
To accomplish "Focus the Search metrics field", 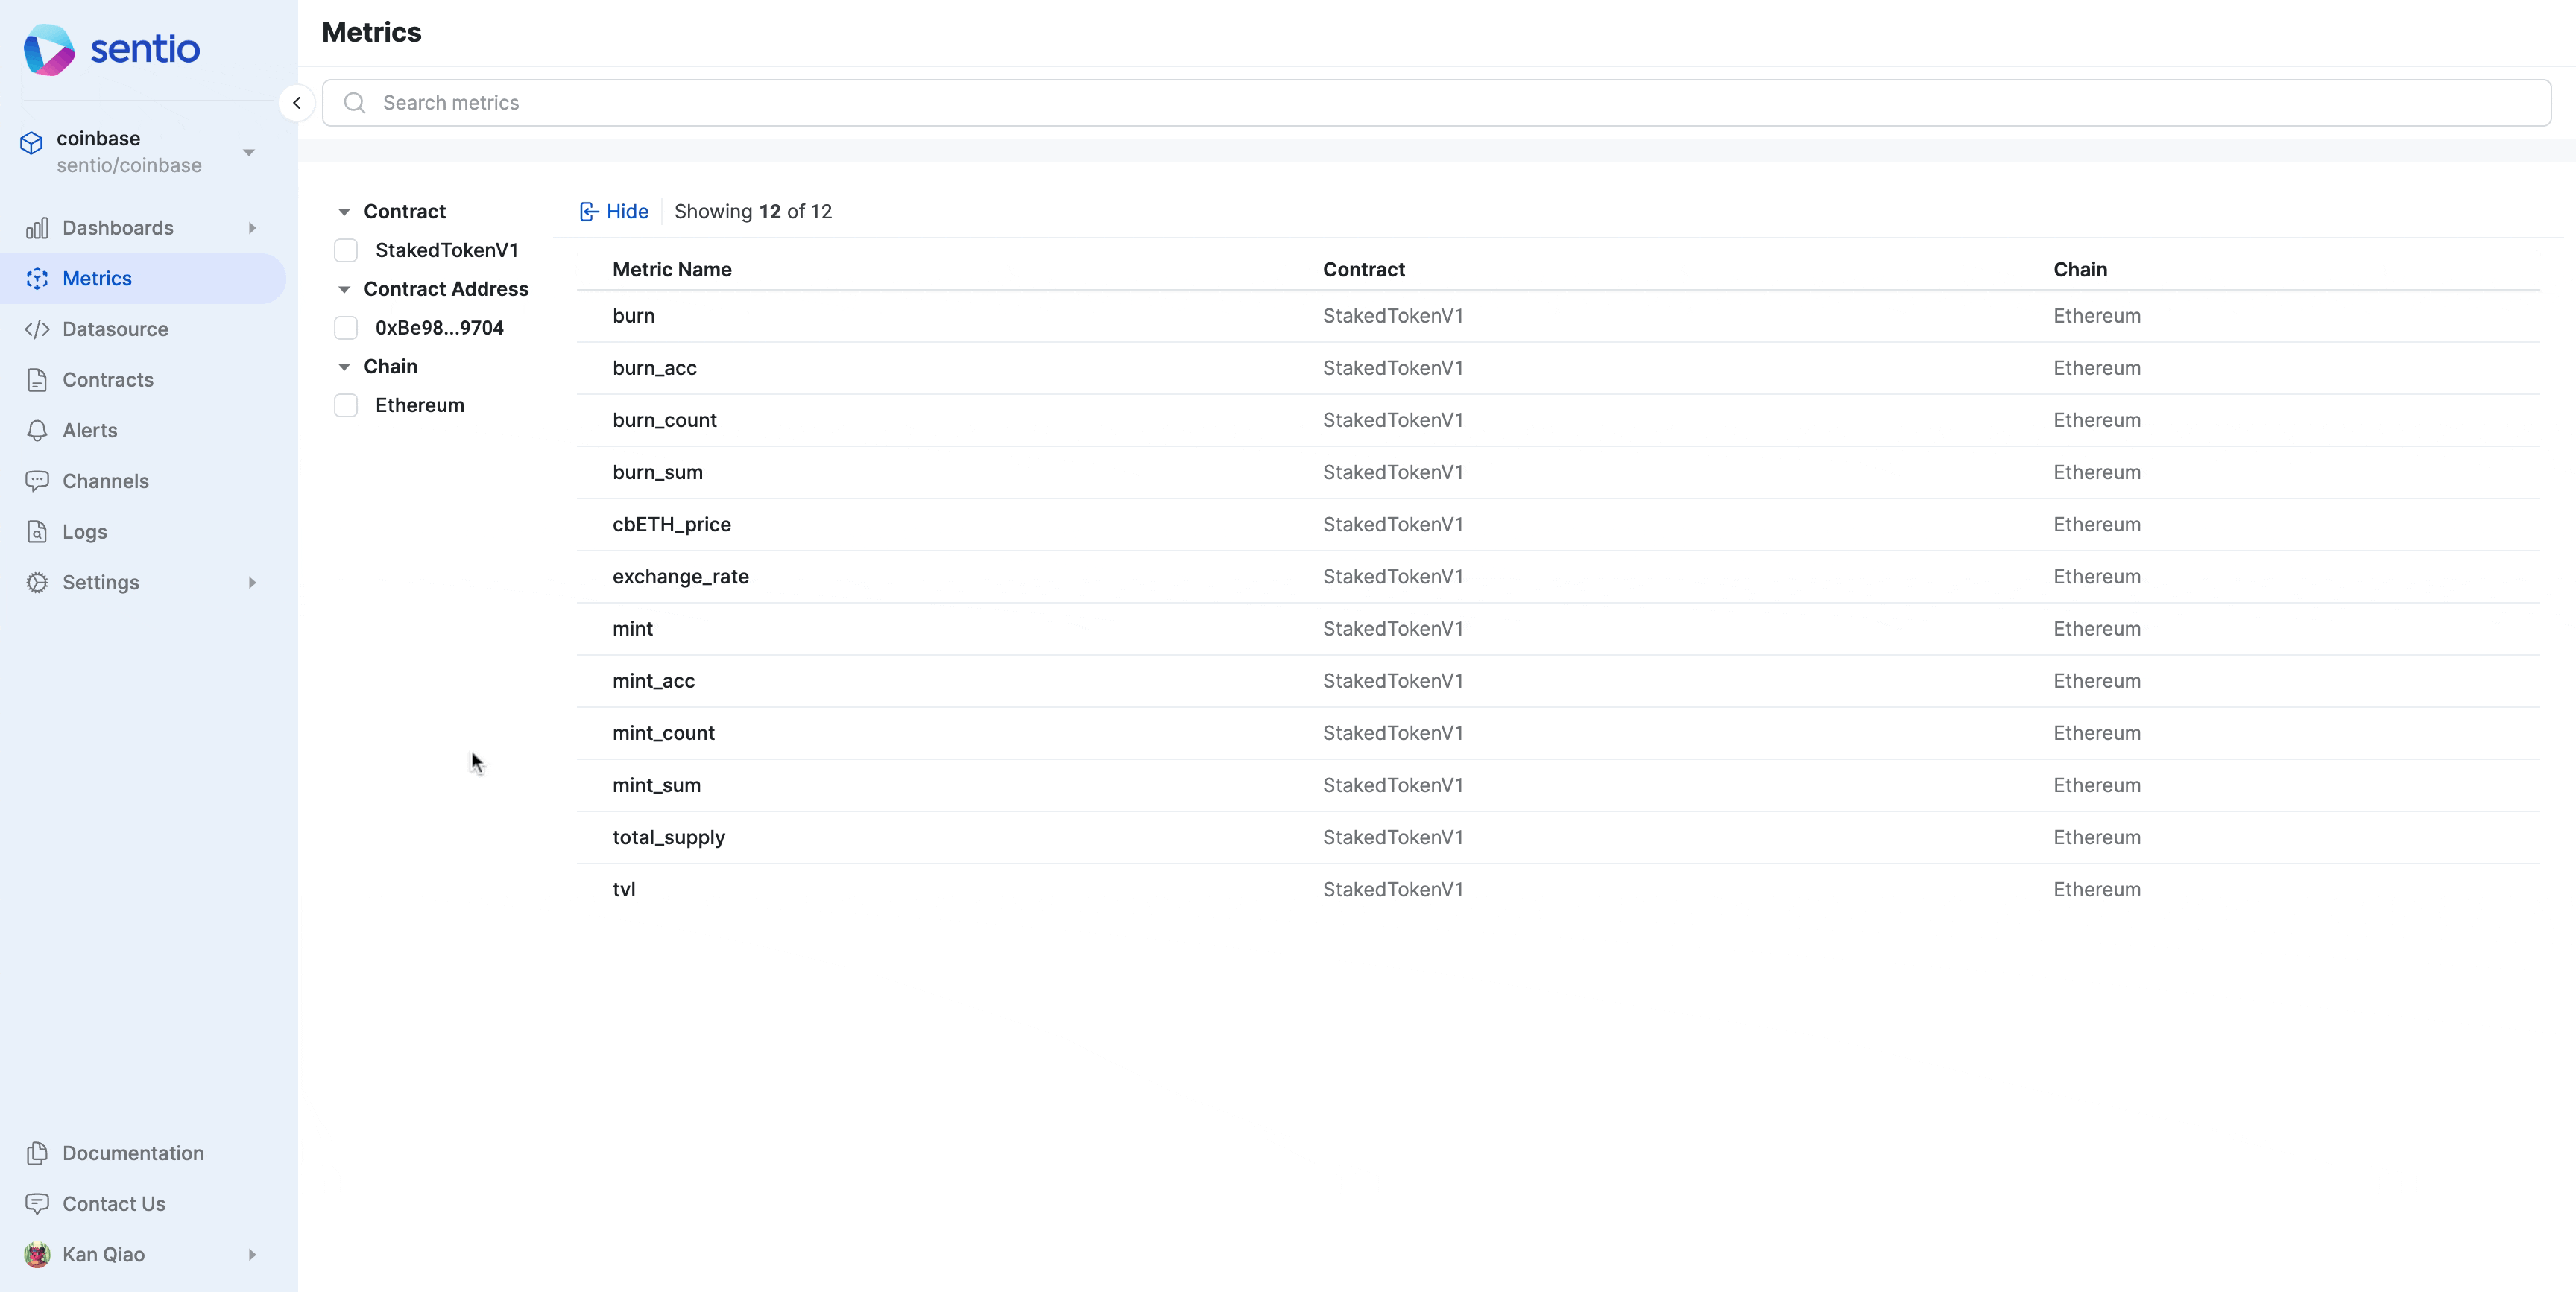I will (1435, 103).
